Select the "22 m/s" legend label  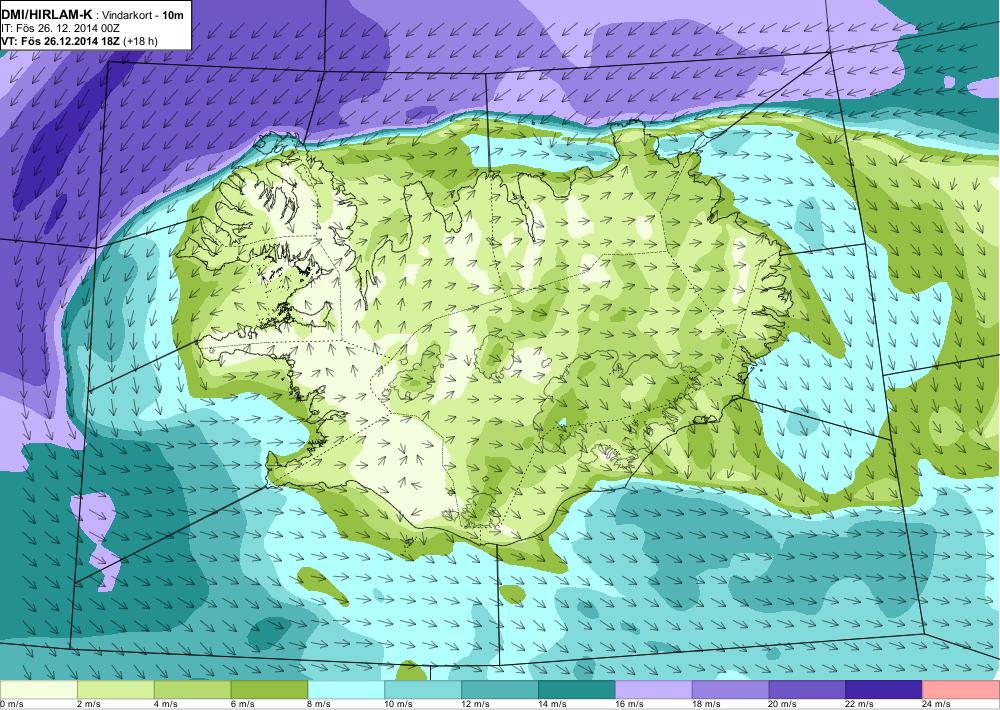[x=860, y=704]
